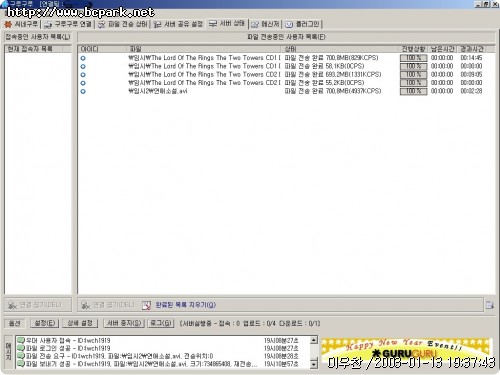Sort by the 상태 column header
This screenshot has width=500, height=375.
click(x=340, y=49)
